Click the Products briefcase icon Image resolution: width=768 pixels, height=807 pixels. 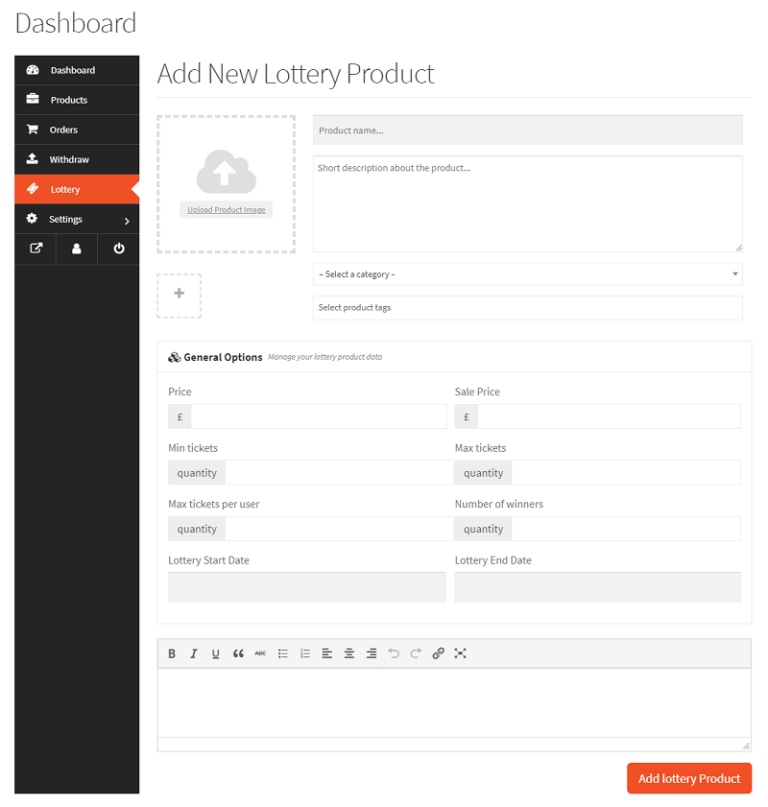32,99
